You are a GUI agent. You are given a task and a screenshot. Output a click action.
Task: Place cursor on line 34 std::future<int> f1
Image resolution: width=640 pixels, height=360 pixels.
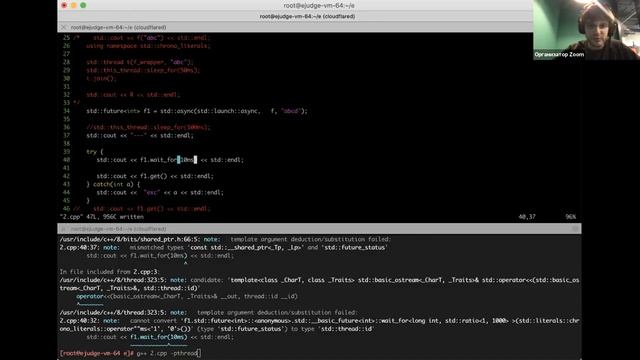coord(197,111)
